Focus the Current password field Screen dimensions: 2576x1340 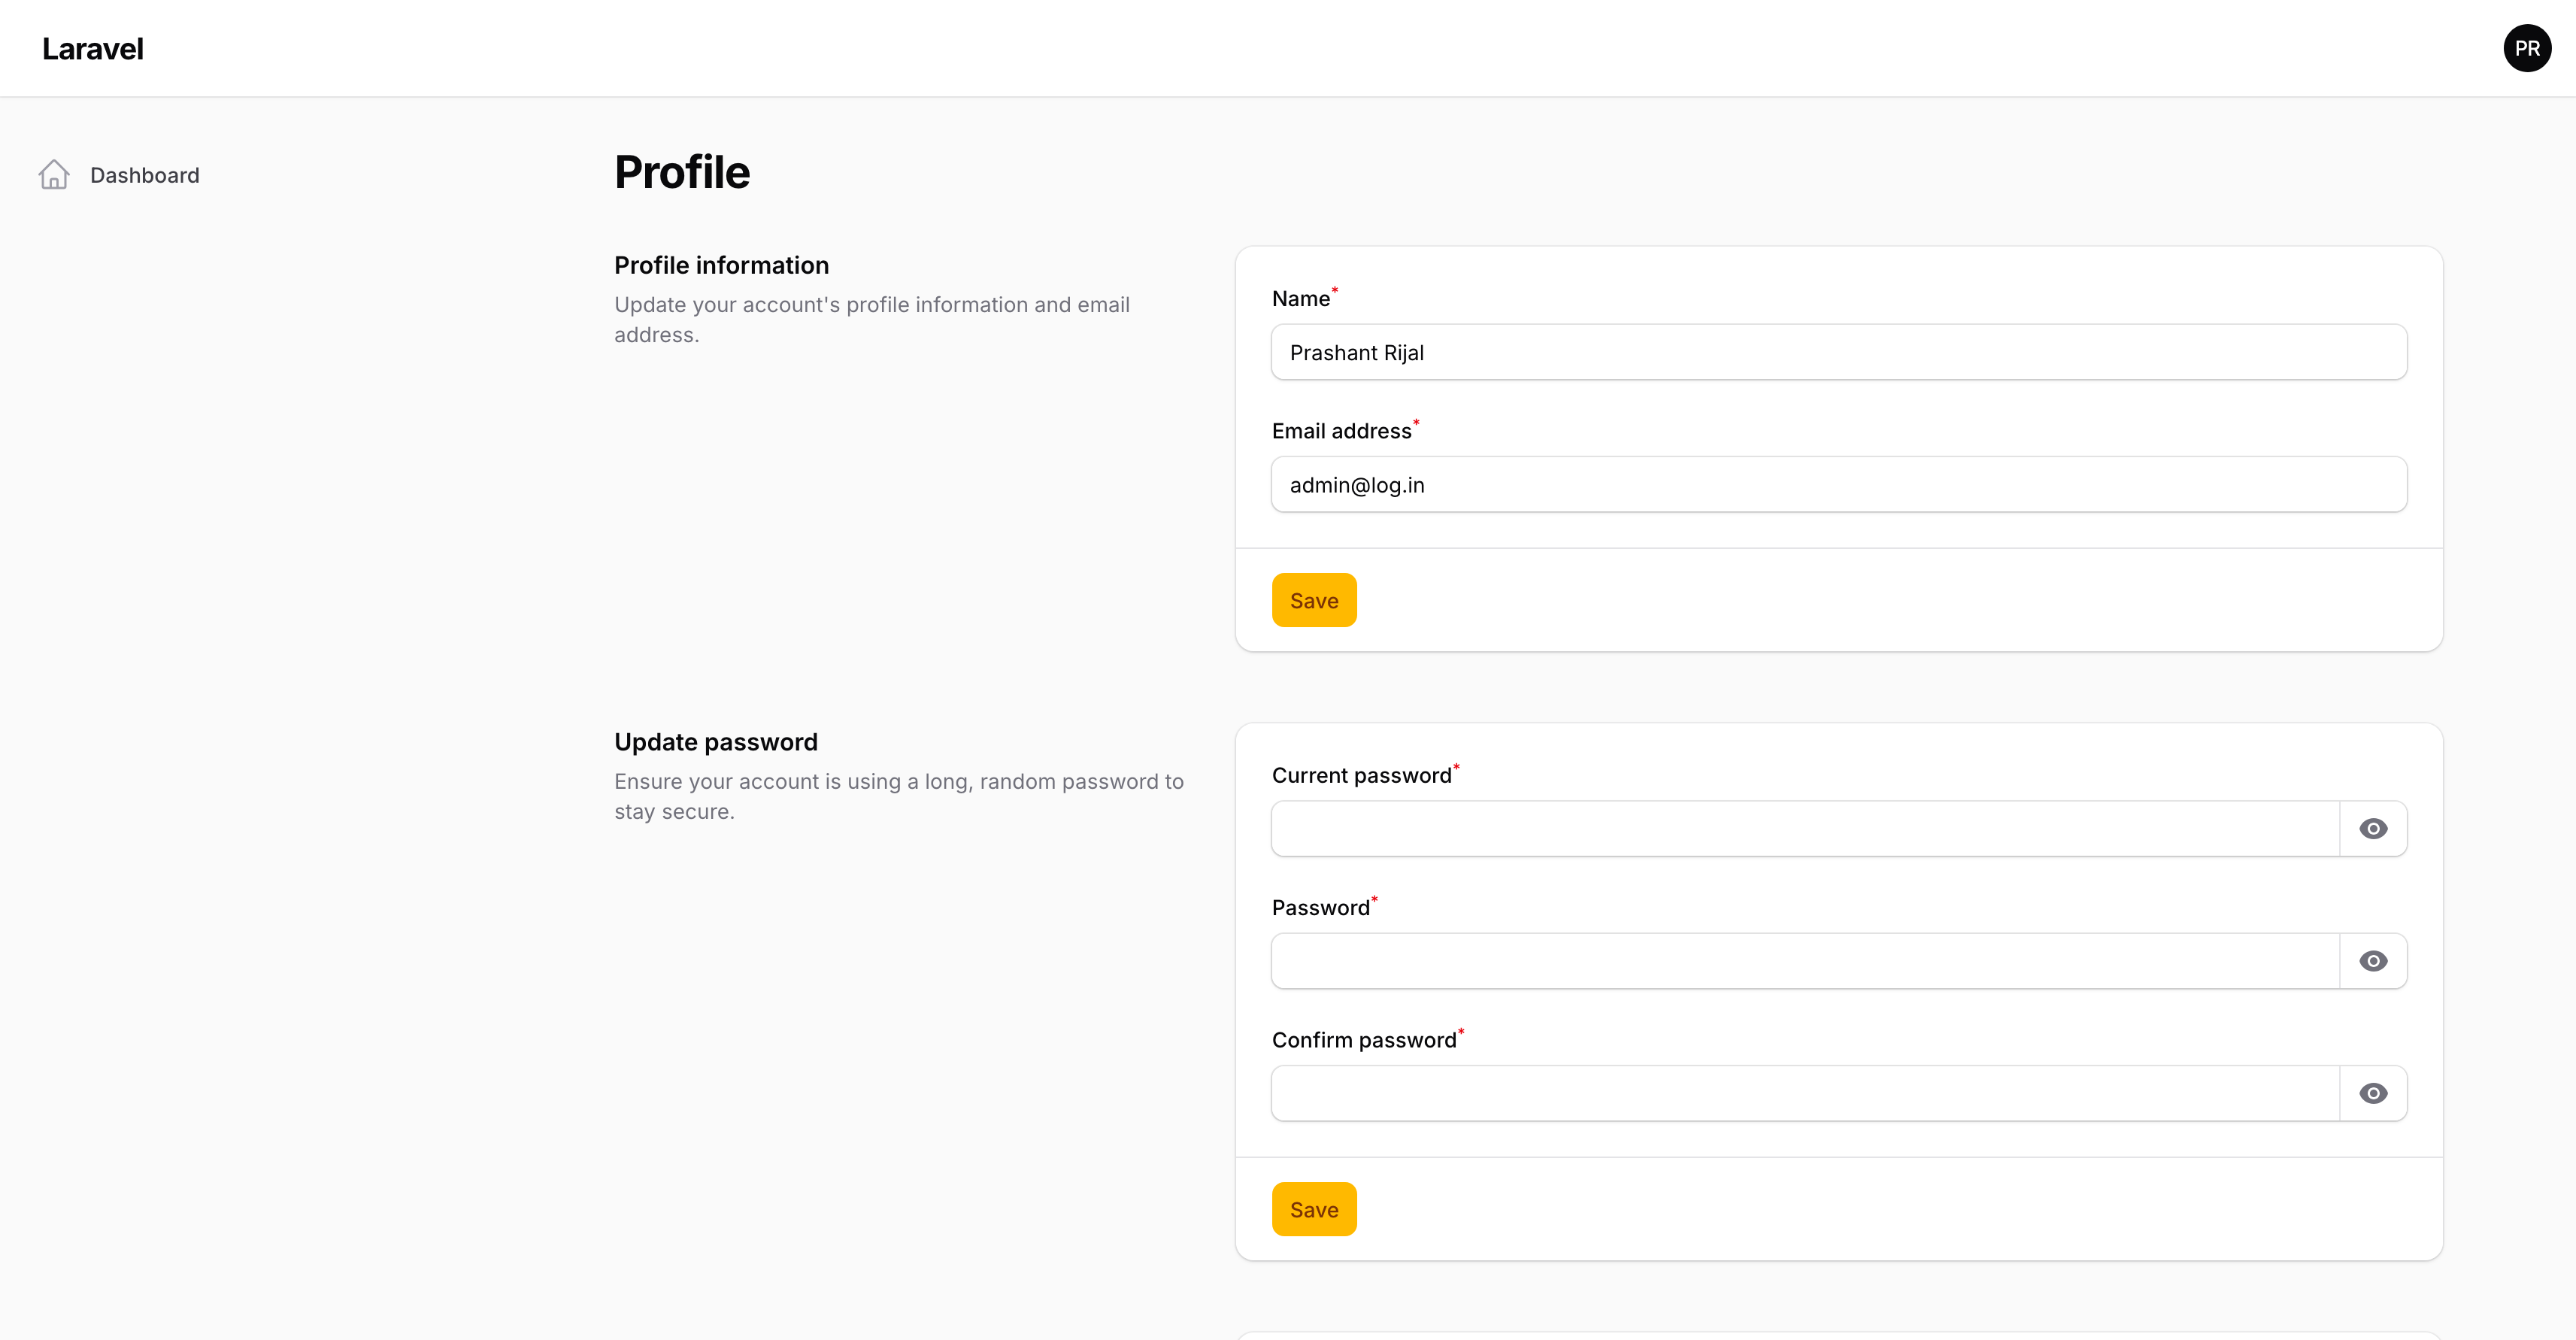tap(1805, 828)
